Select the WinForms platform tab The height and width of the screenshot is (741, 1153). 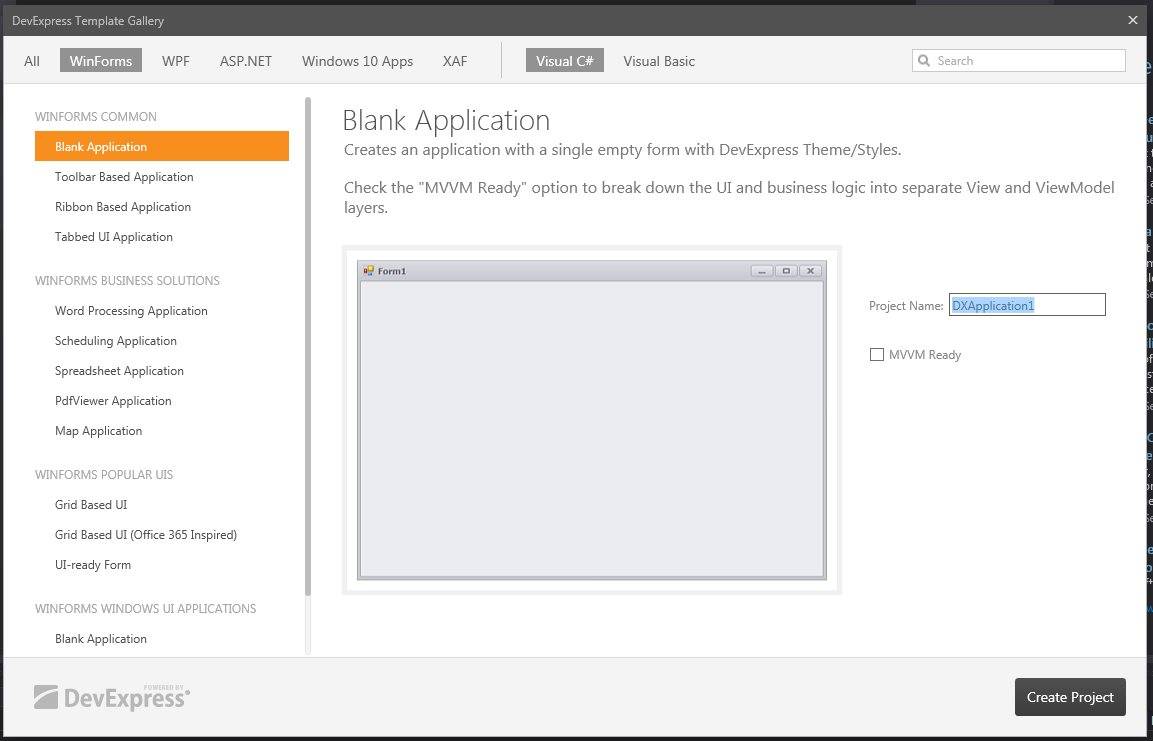(101, 61)
